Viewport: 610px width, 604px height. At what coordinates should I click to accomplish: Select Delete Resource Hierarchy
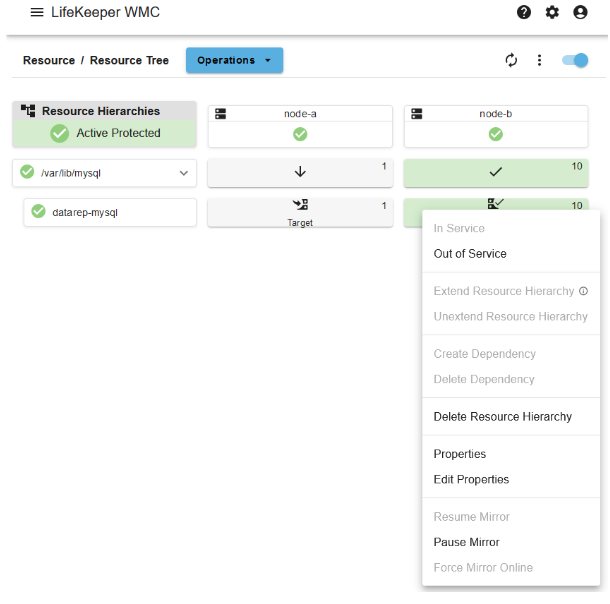coord(502,417)
